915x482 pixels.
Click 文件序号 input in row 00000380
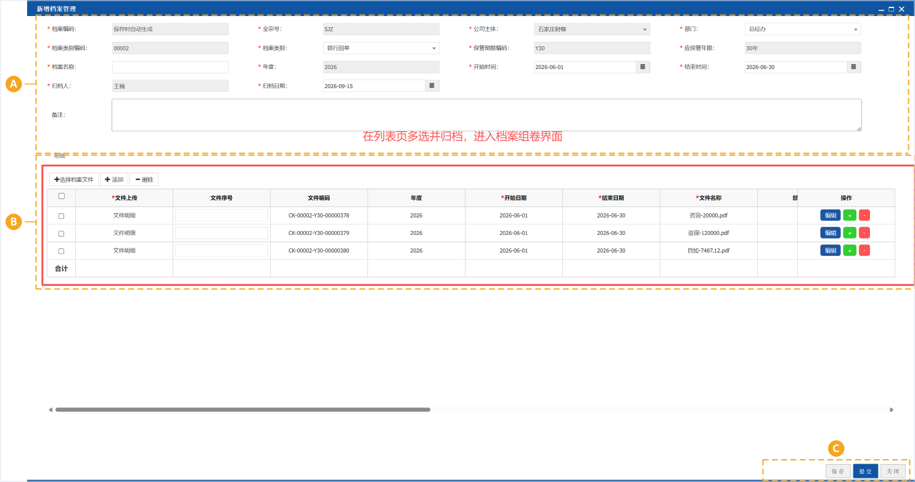tap(222, 251)
